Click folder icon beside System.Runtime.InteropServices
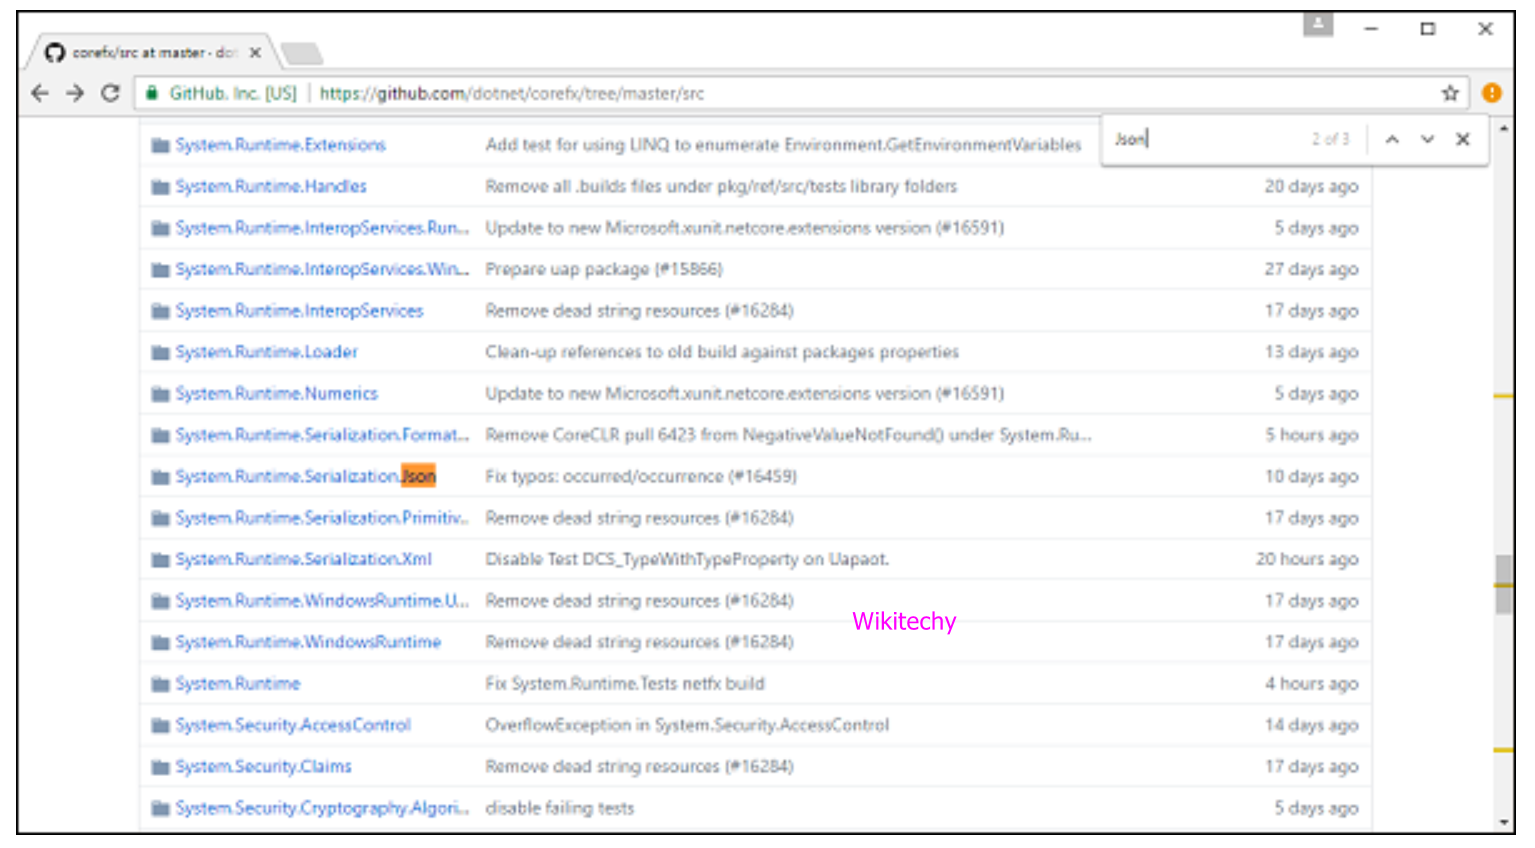 pyautogui.click(x=160, y=311)
